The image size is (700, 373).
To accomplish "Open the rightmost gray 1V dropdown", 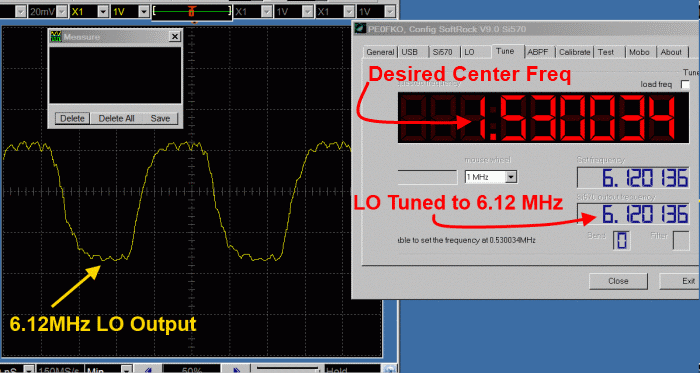I will click(x=390, y=12).
